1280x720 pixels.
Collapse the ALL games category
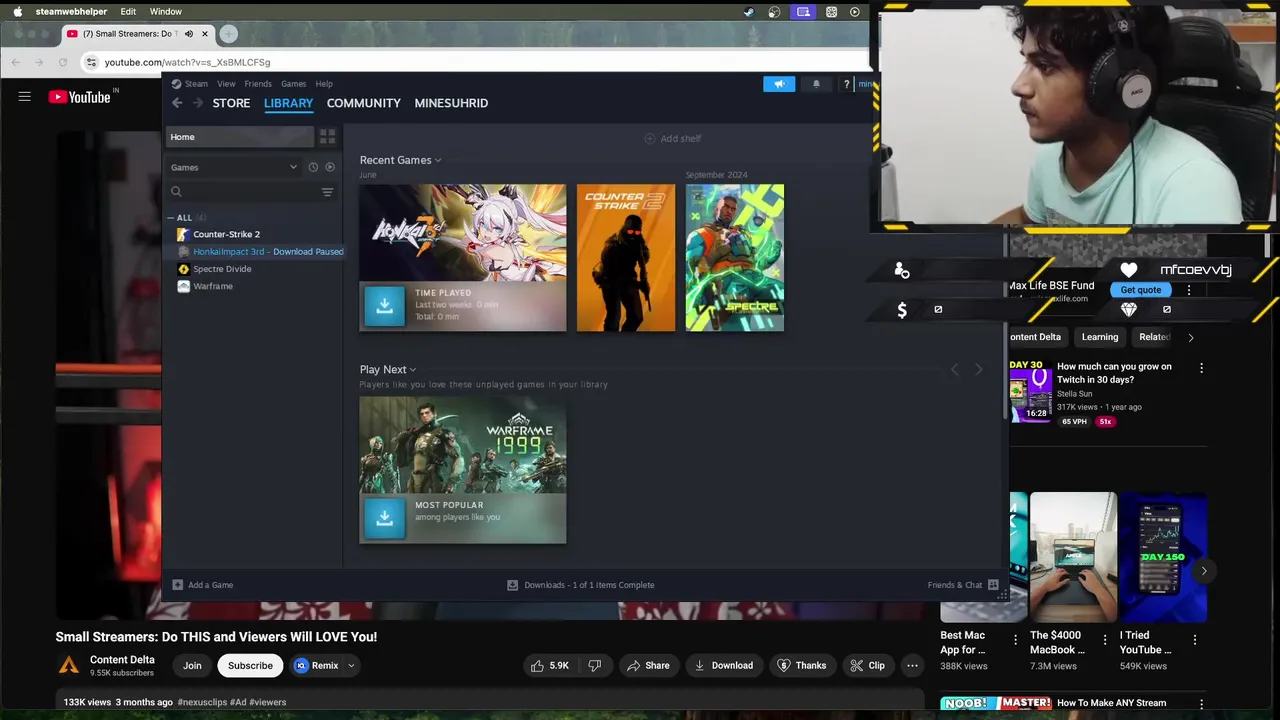(171, 218)
